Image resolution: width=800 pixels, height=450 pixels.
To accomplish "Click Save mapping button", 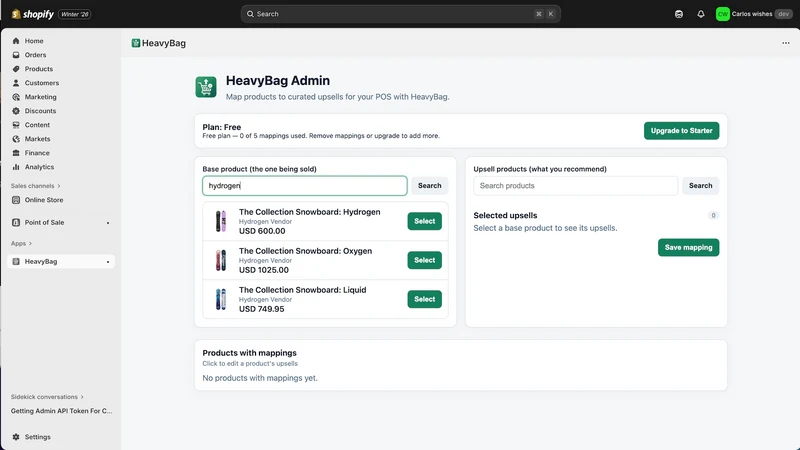I will tap(688, 247).
